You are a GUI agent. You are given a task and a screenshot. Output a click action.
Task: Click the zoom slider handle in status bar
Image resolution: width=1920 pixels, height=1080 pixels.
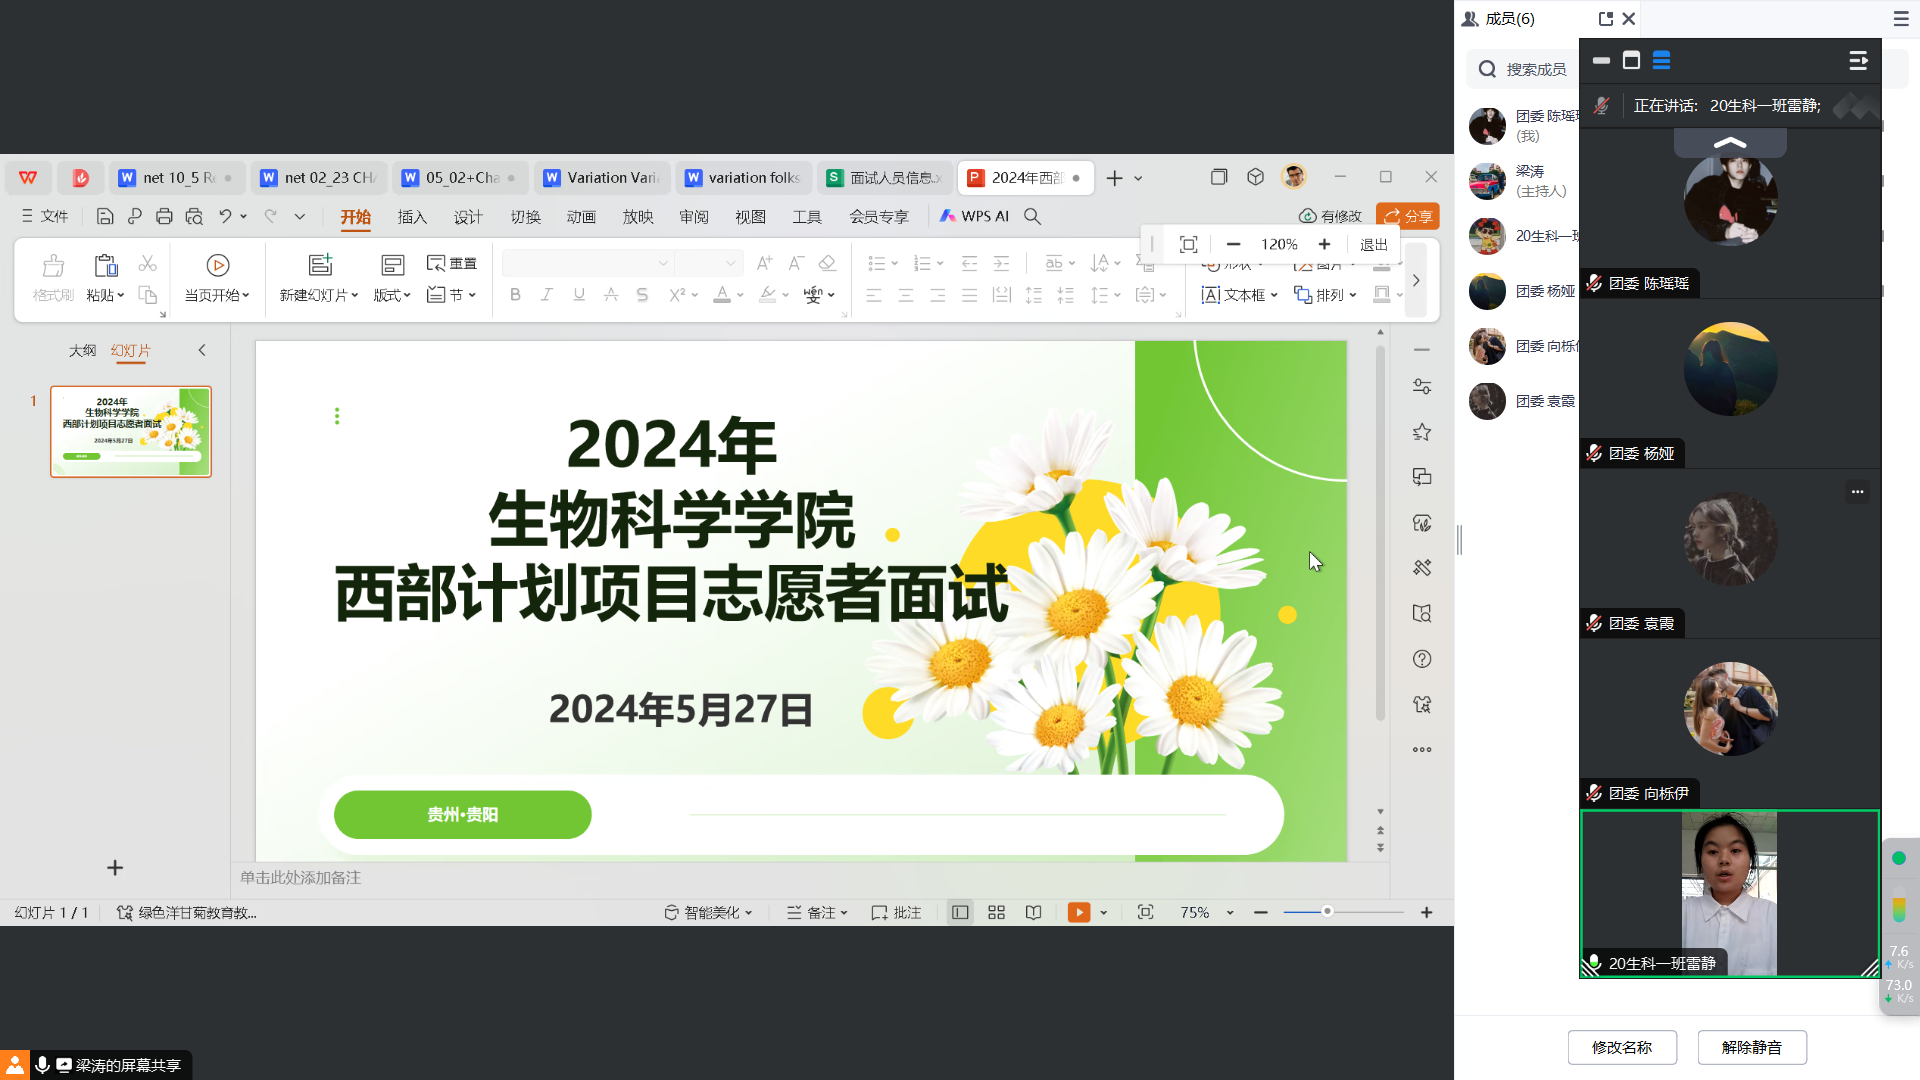1327,911
